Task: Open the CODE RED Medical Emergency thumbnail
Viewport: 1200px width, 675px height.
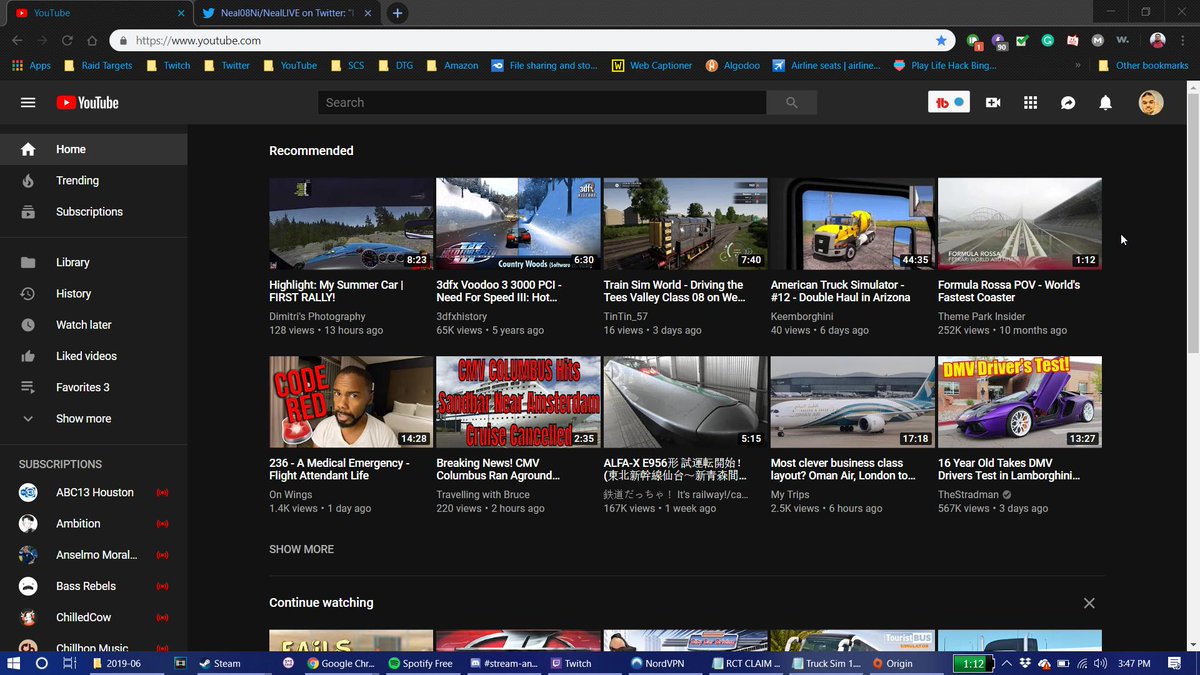Action: point(351,402)
